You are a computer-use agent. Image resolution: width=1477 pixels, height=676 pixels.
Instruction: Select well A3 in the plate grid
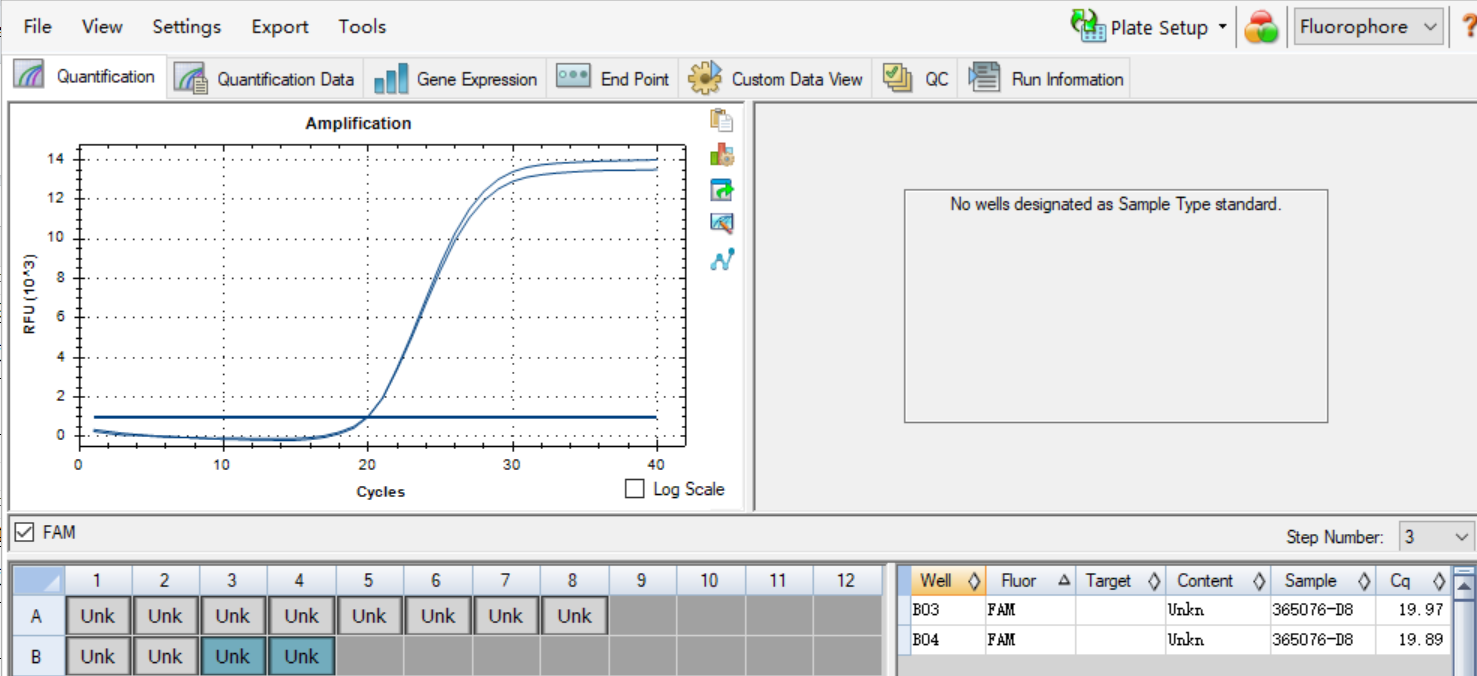233,616
